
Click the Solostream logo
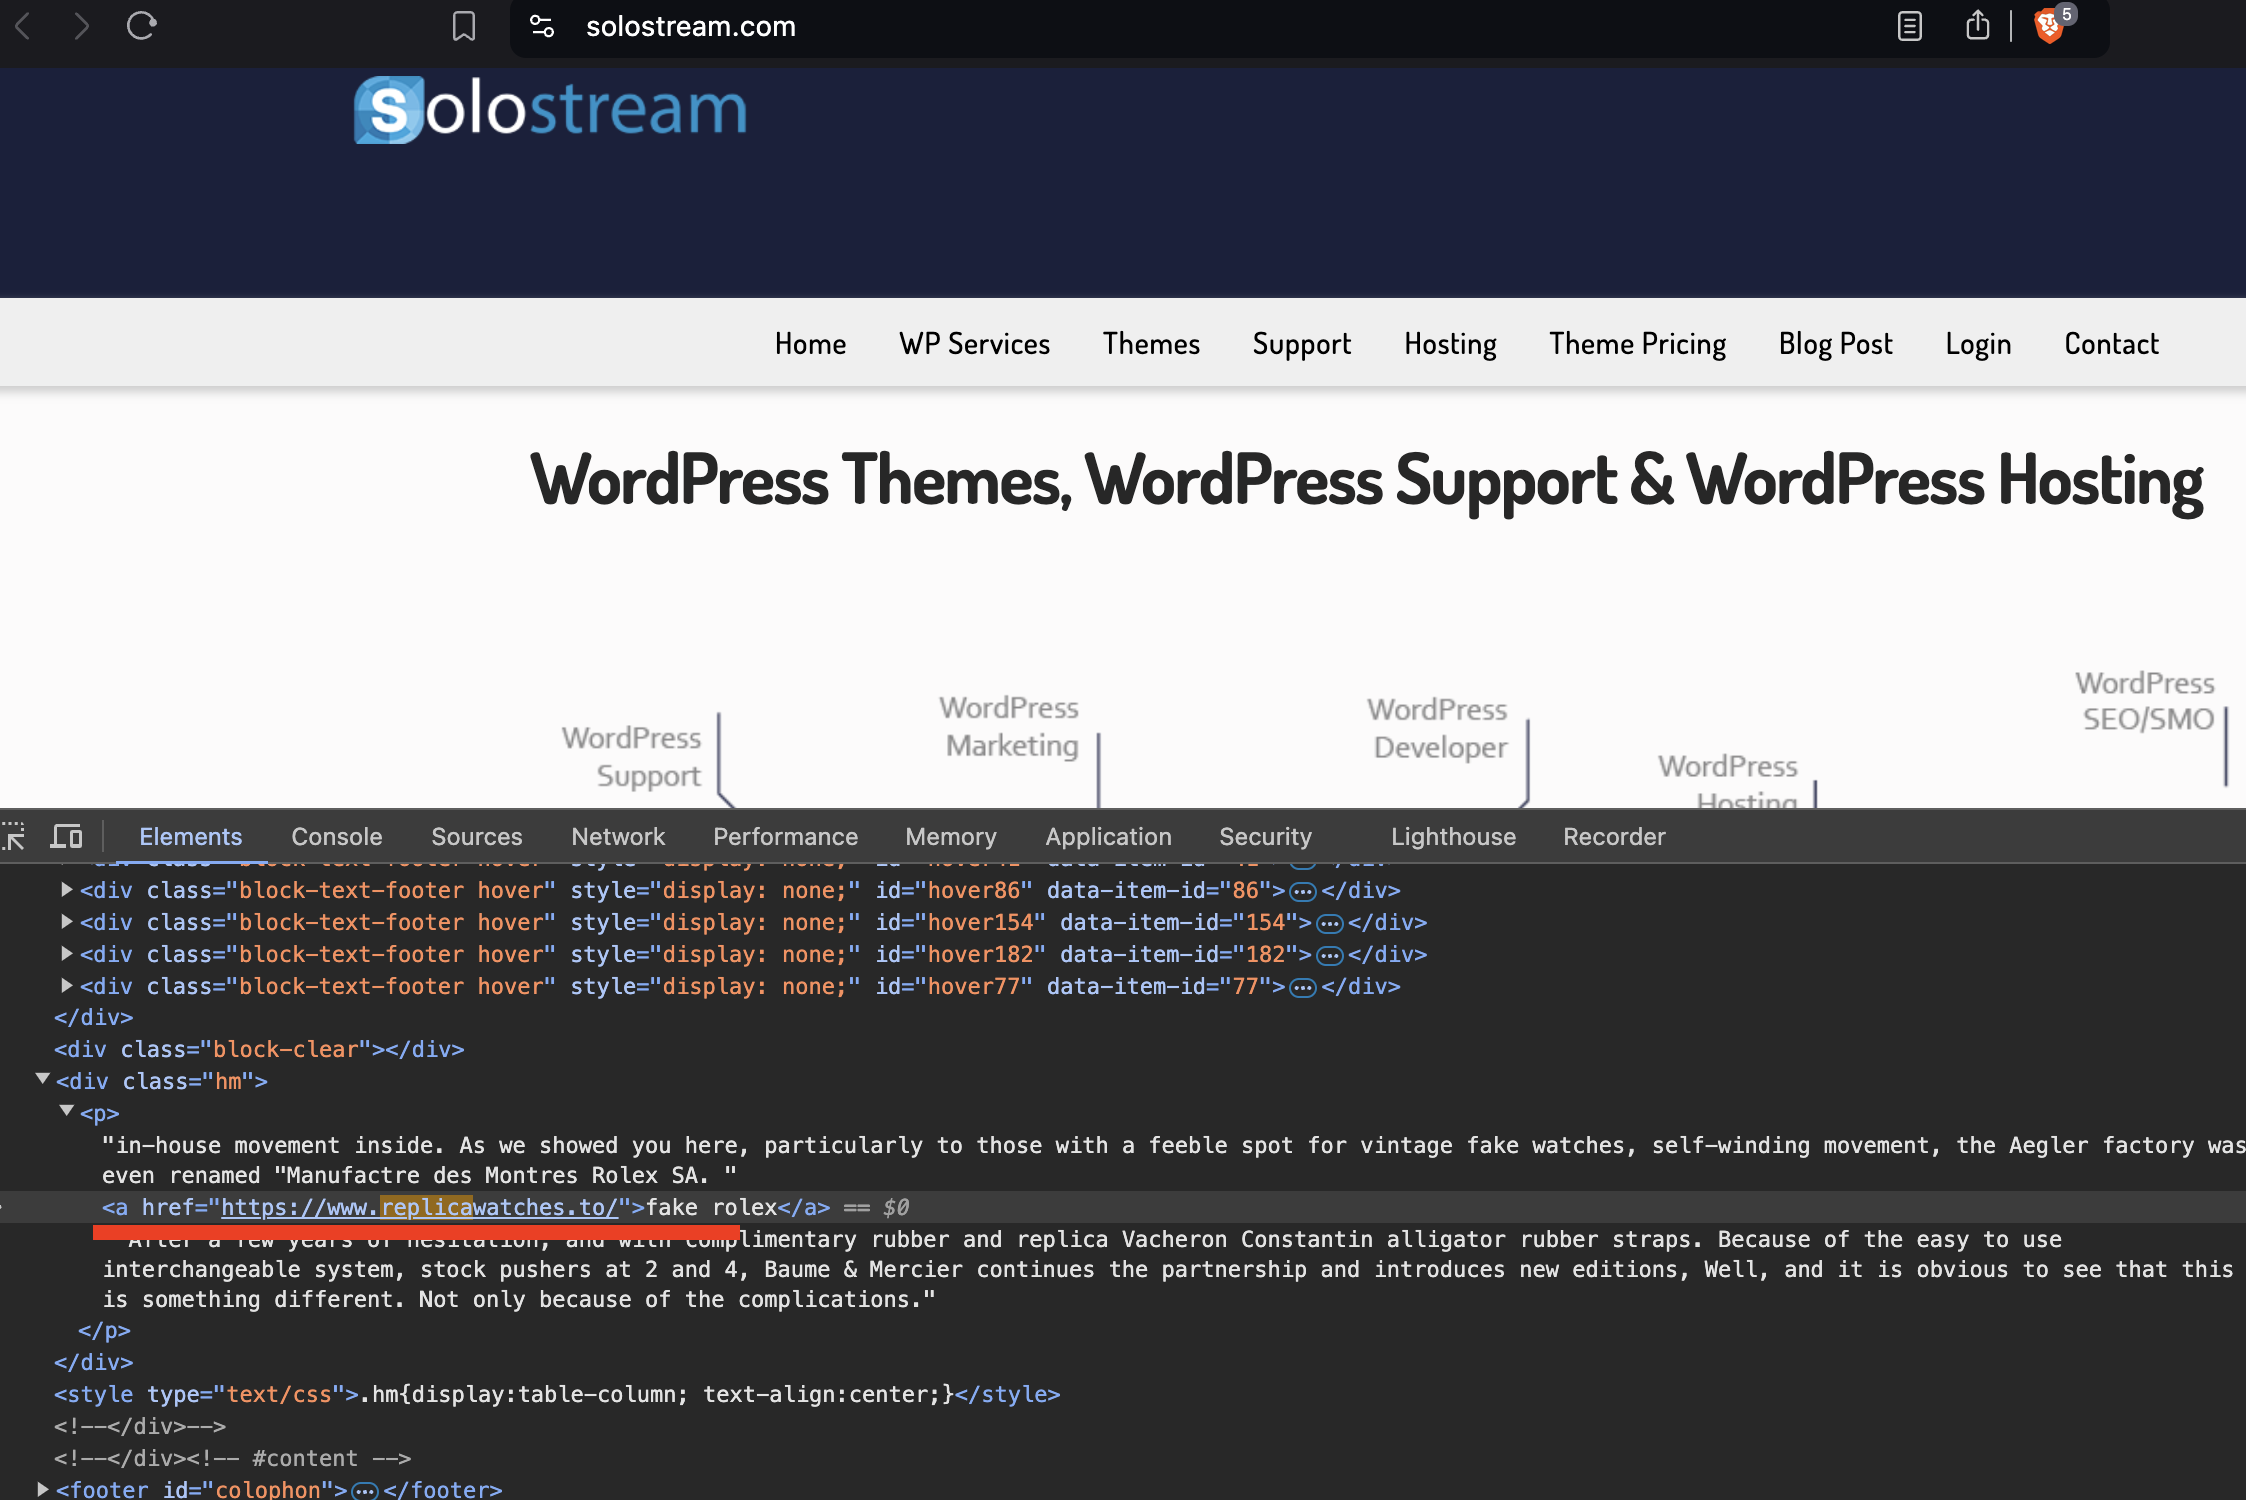(550, 109)
